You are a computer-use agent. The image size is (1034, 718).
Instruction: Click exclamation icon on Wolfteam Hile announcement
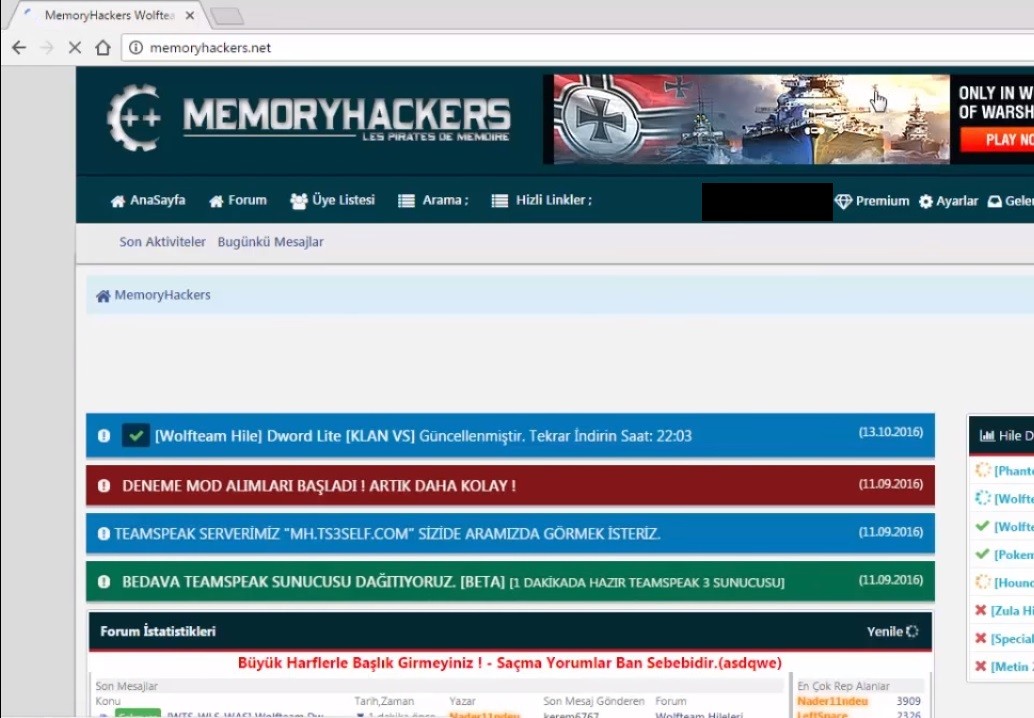104,436
